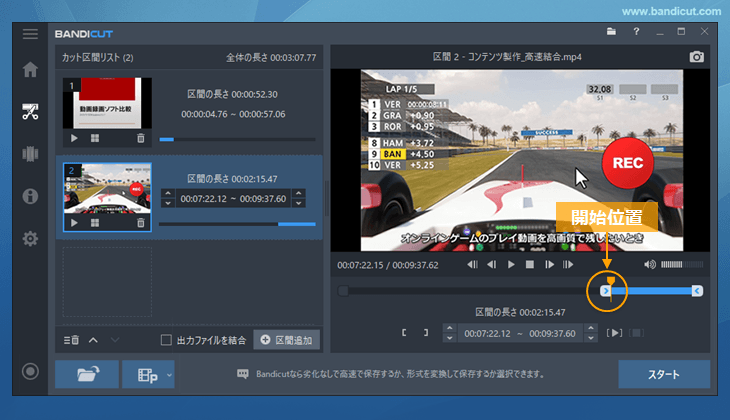The height and width of the screenshot is (420, 730).
Task: Increase end time under preview
Action: tap(591, 328)
